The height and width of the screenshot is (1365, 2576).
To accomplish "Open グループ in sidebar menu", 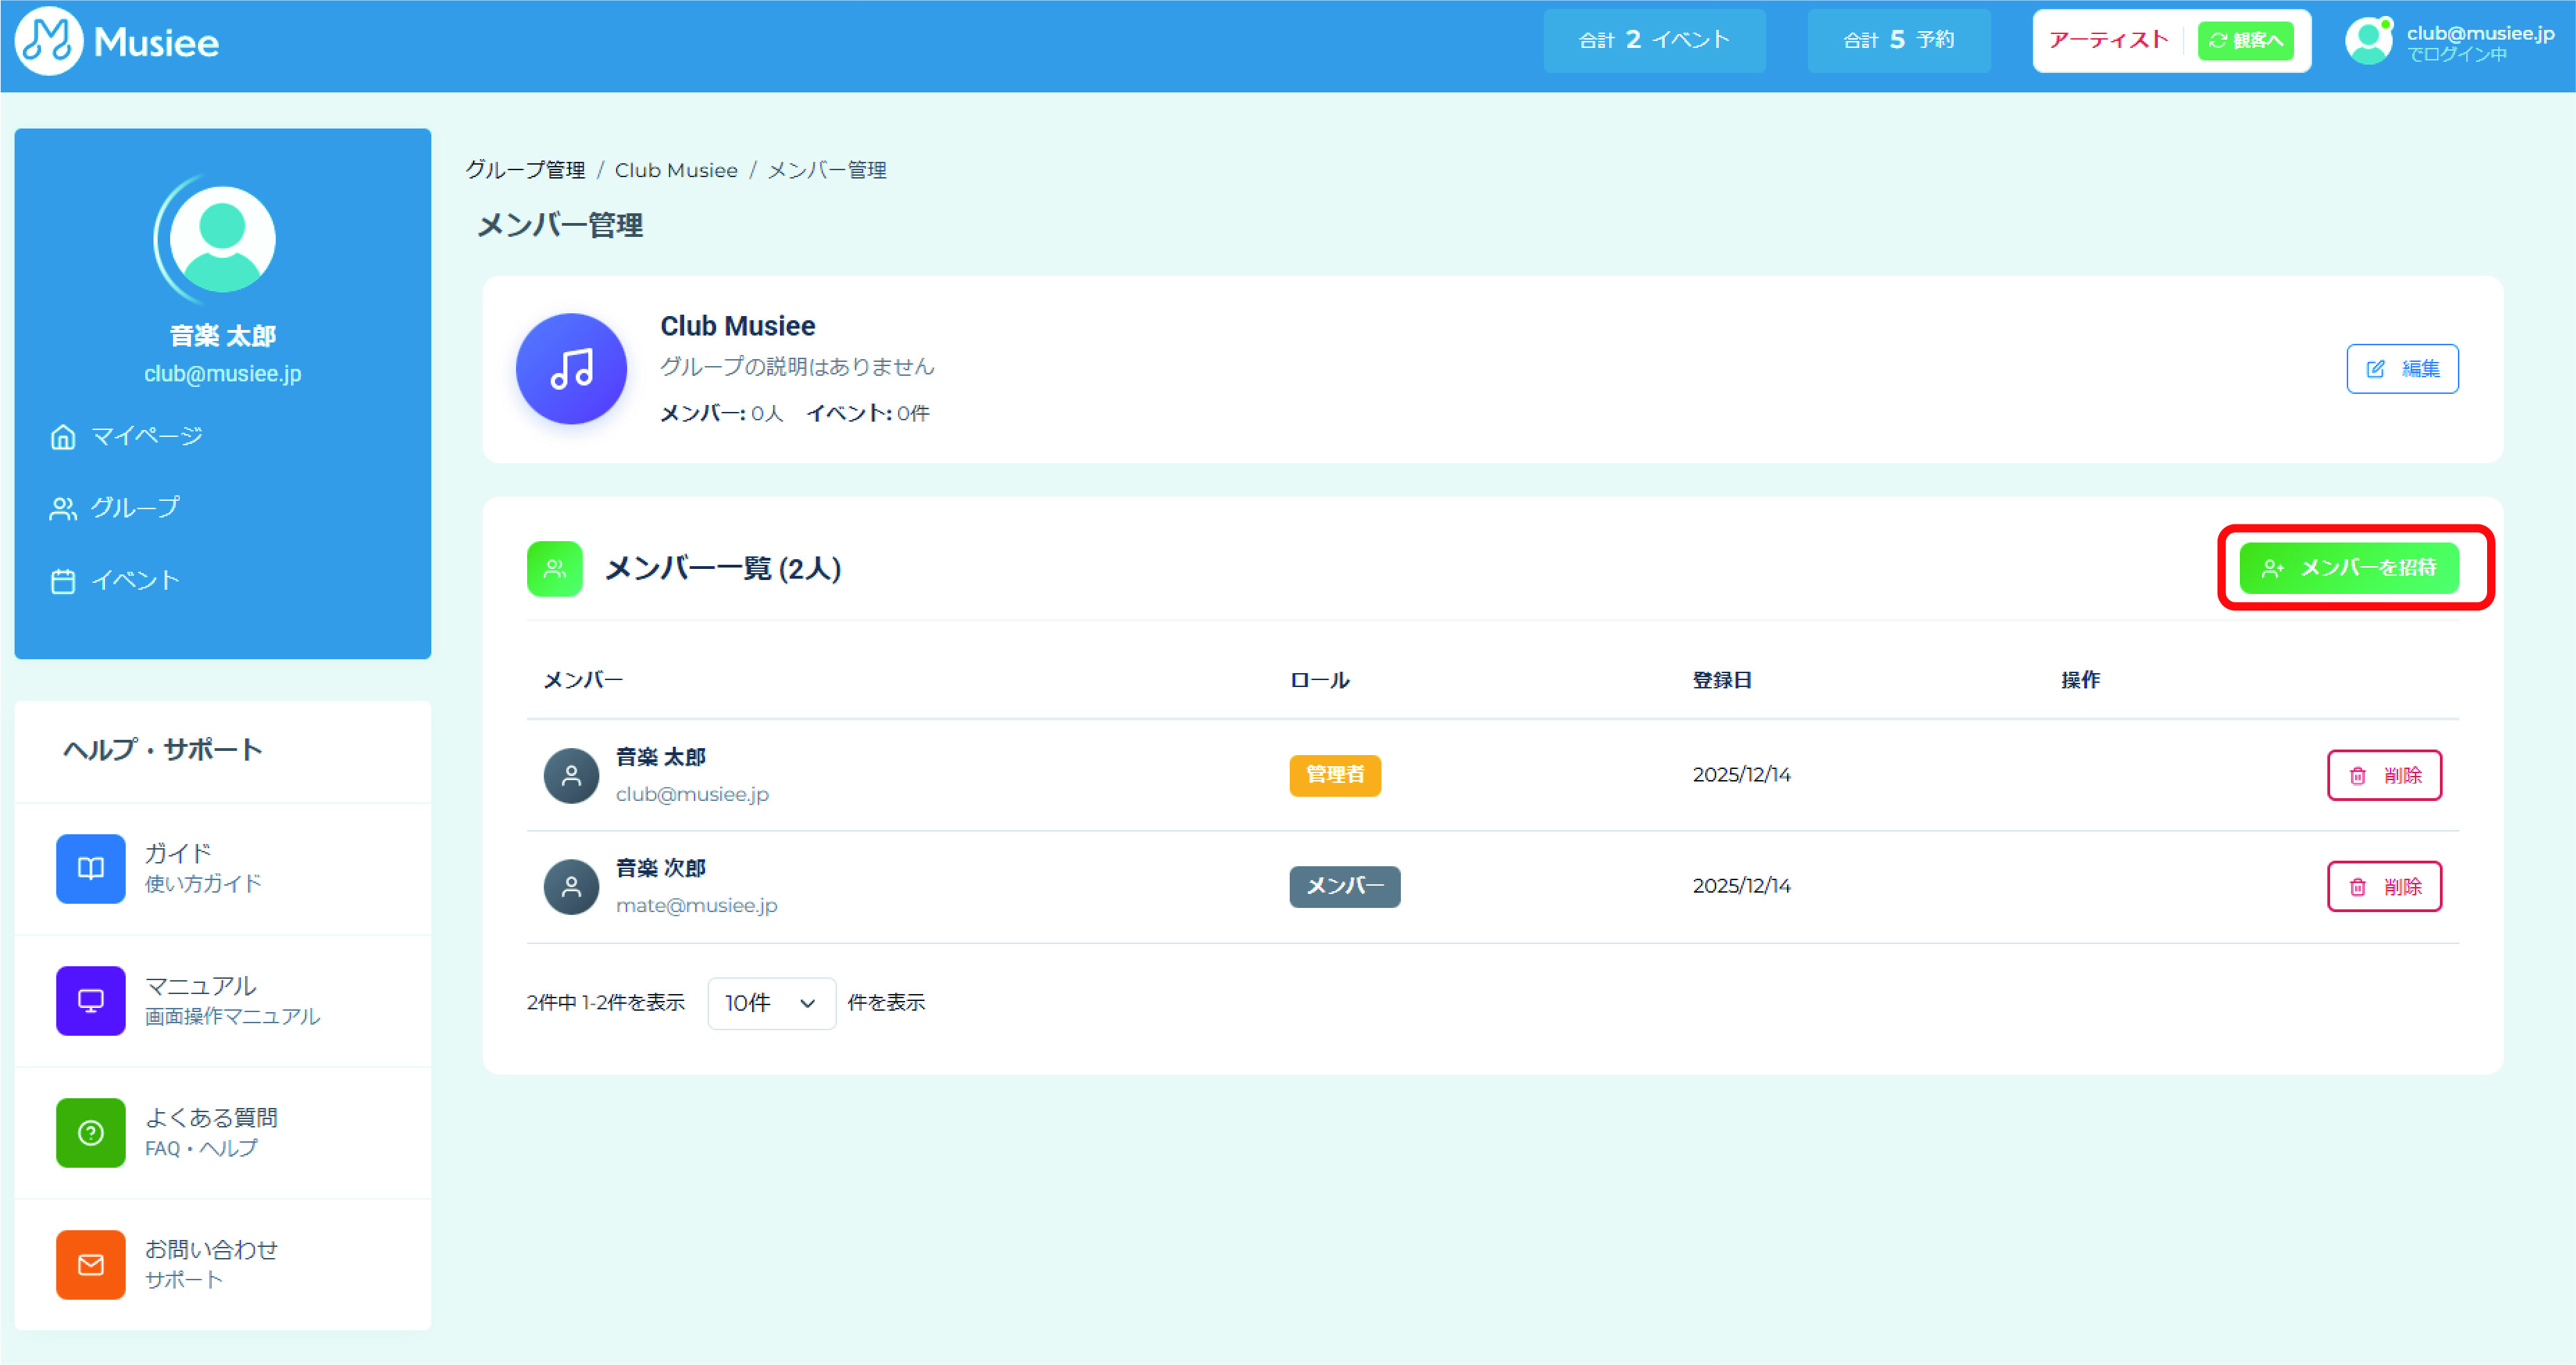I will [135, 508].
